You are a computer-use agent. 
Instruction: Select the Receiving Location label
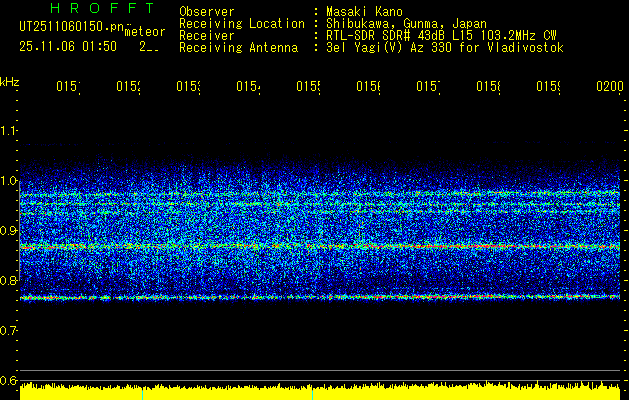point(241,23)
